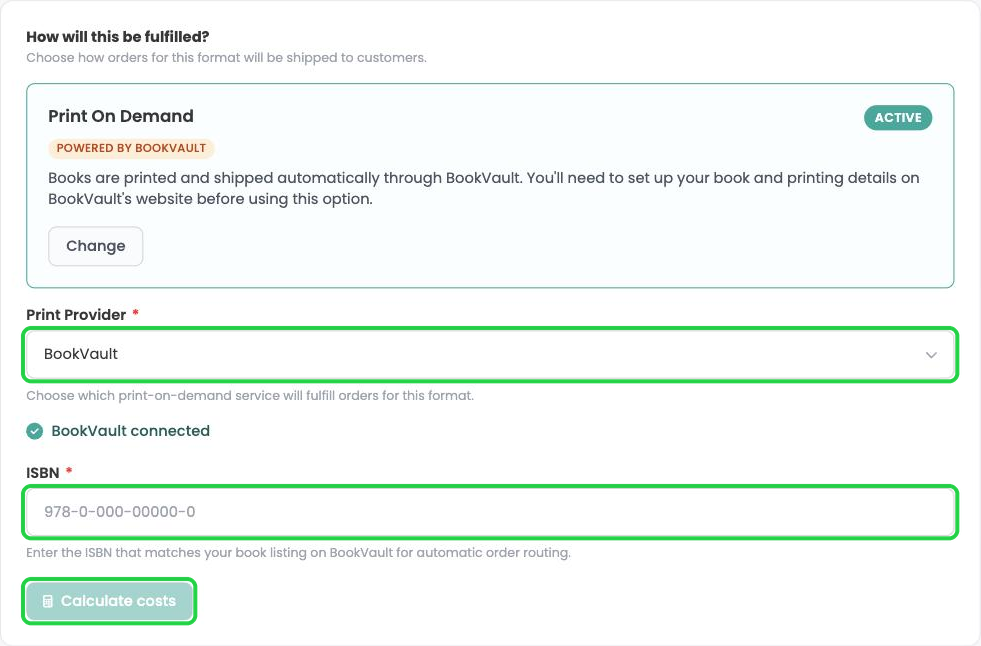
Task: Click the ACTIVE status badge
Action: (x=898, y=118)
